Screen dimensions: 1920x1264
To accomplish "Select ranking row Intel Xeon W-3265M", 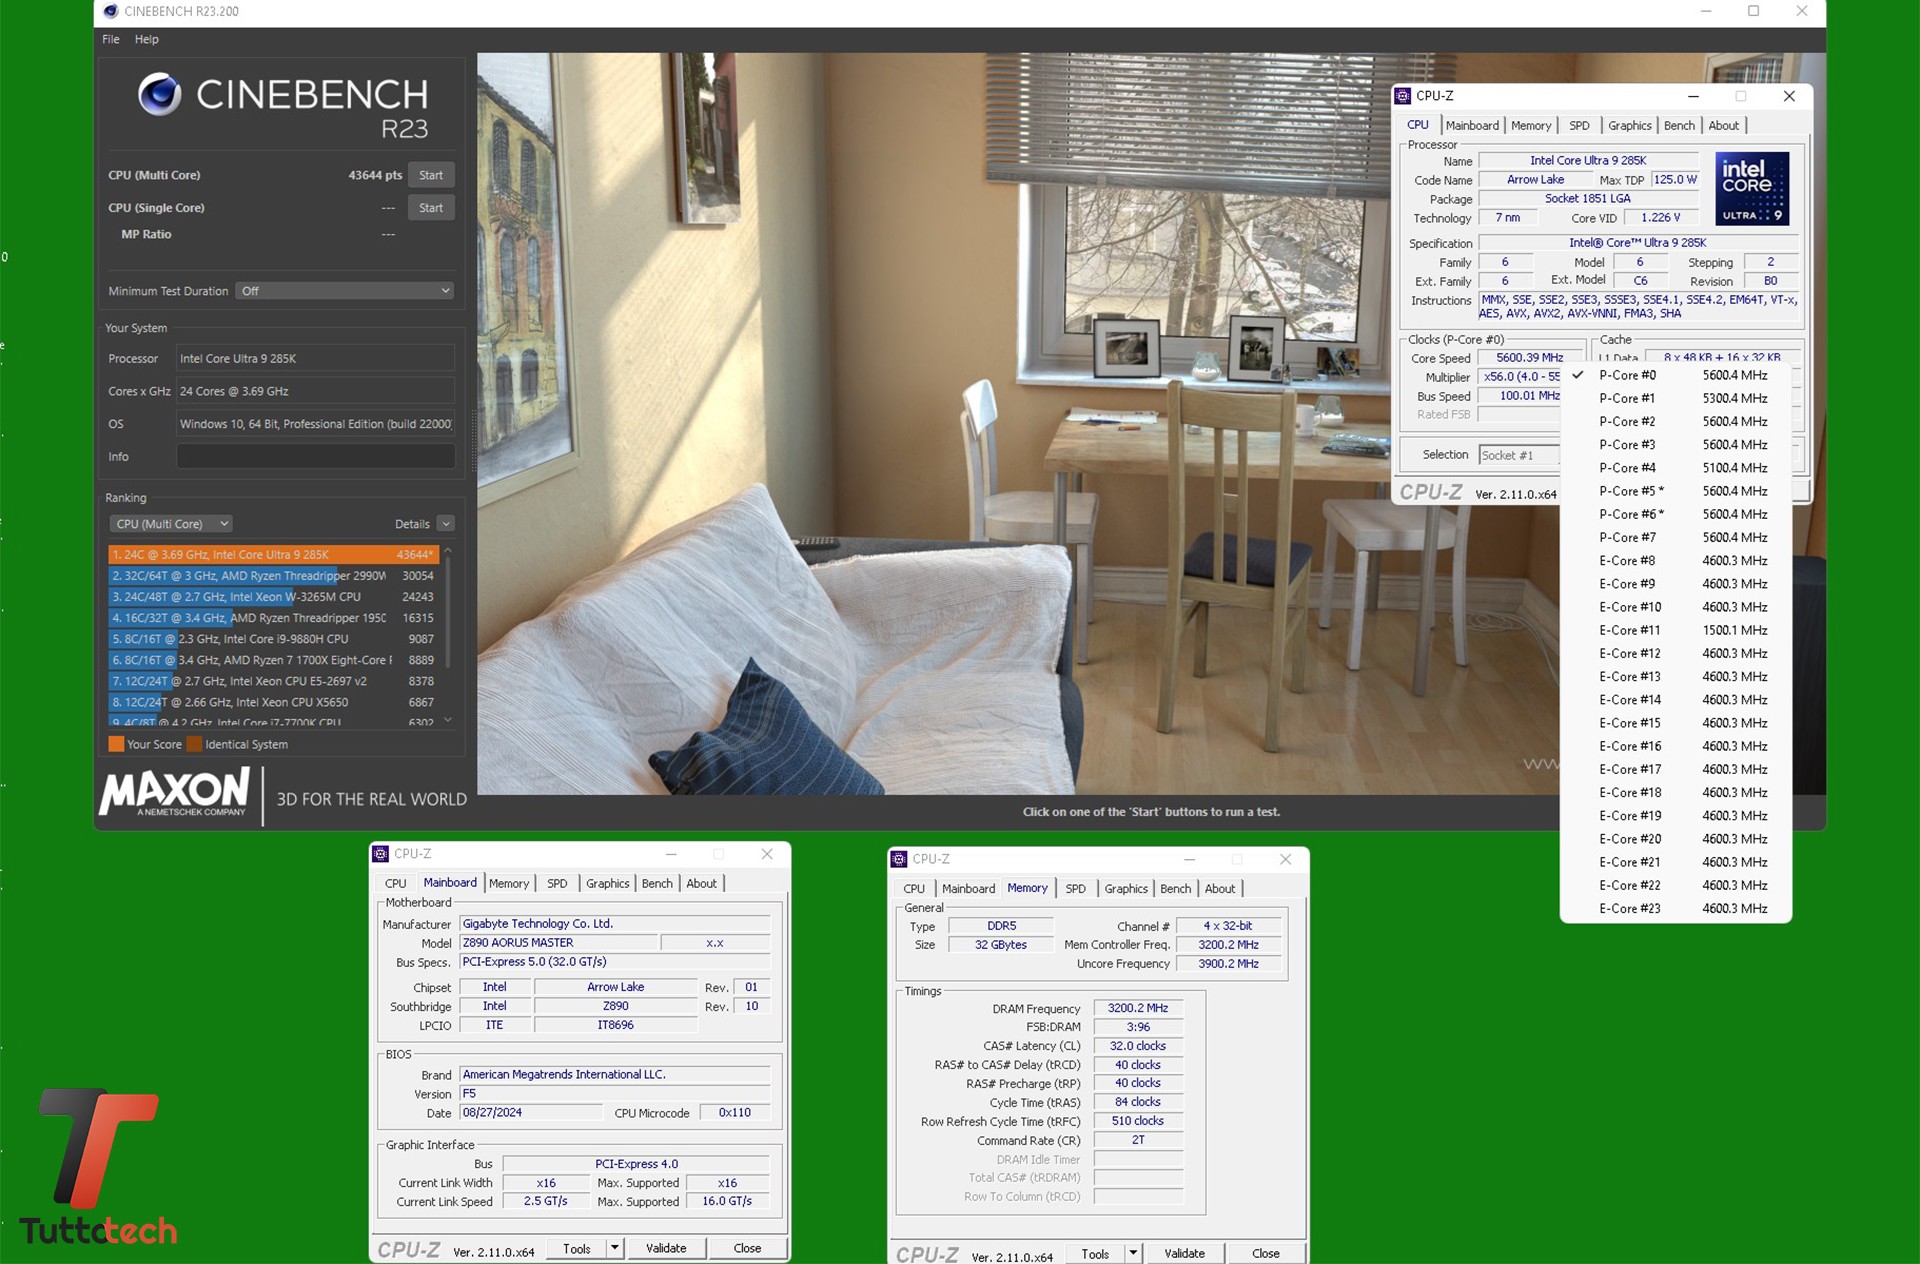I will pyautogui.click(x=273, y=597).
